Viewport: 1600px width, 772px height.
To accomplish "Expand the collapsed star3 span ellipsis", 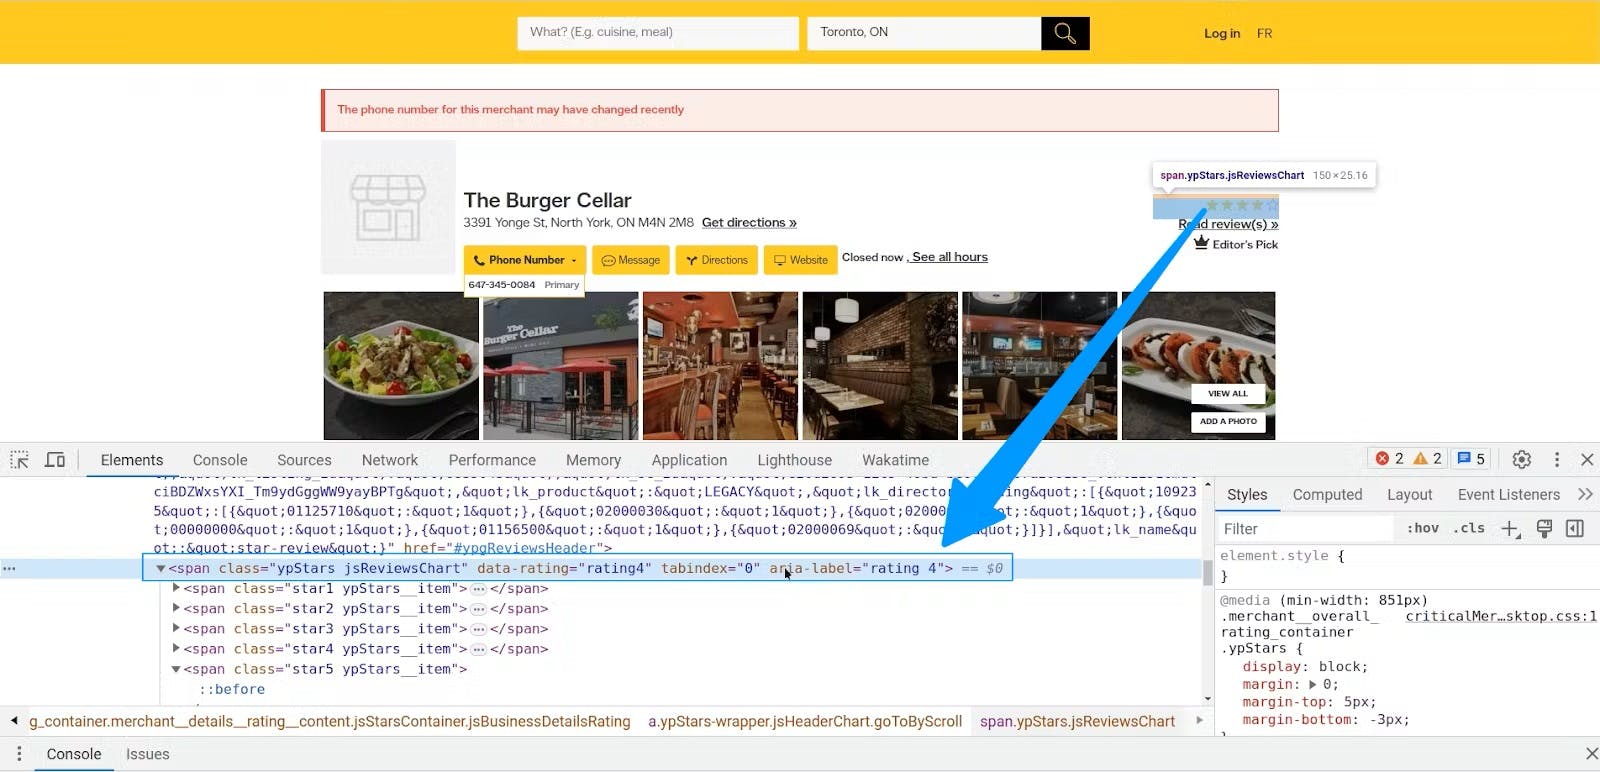I will pyautogui.click(x=478, y=629).
